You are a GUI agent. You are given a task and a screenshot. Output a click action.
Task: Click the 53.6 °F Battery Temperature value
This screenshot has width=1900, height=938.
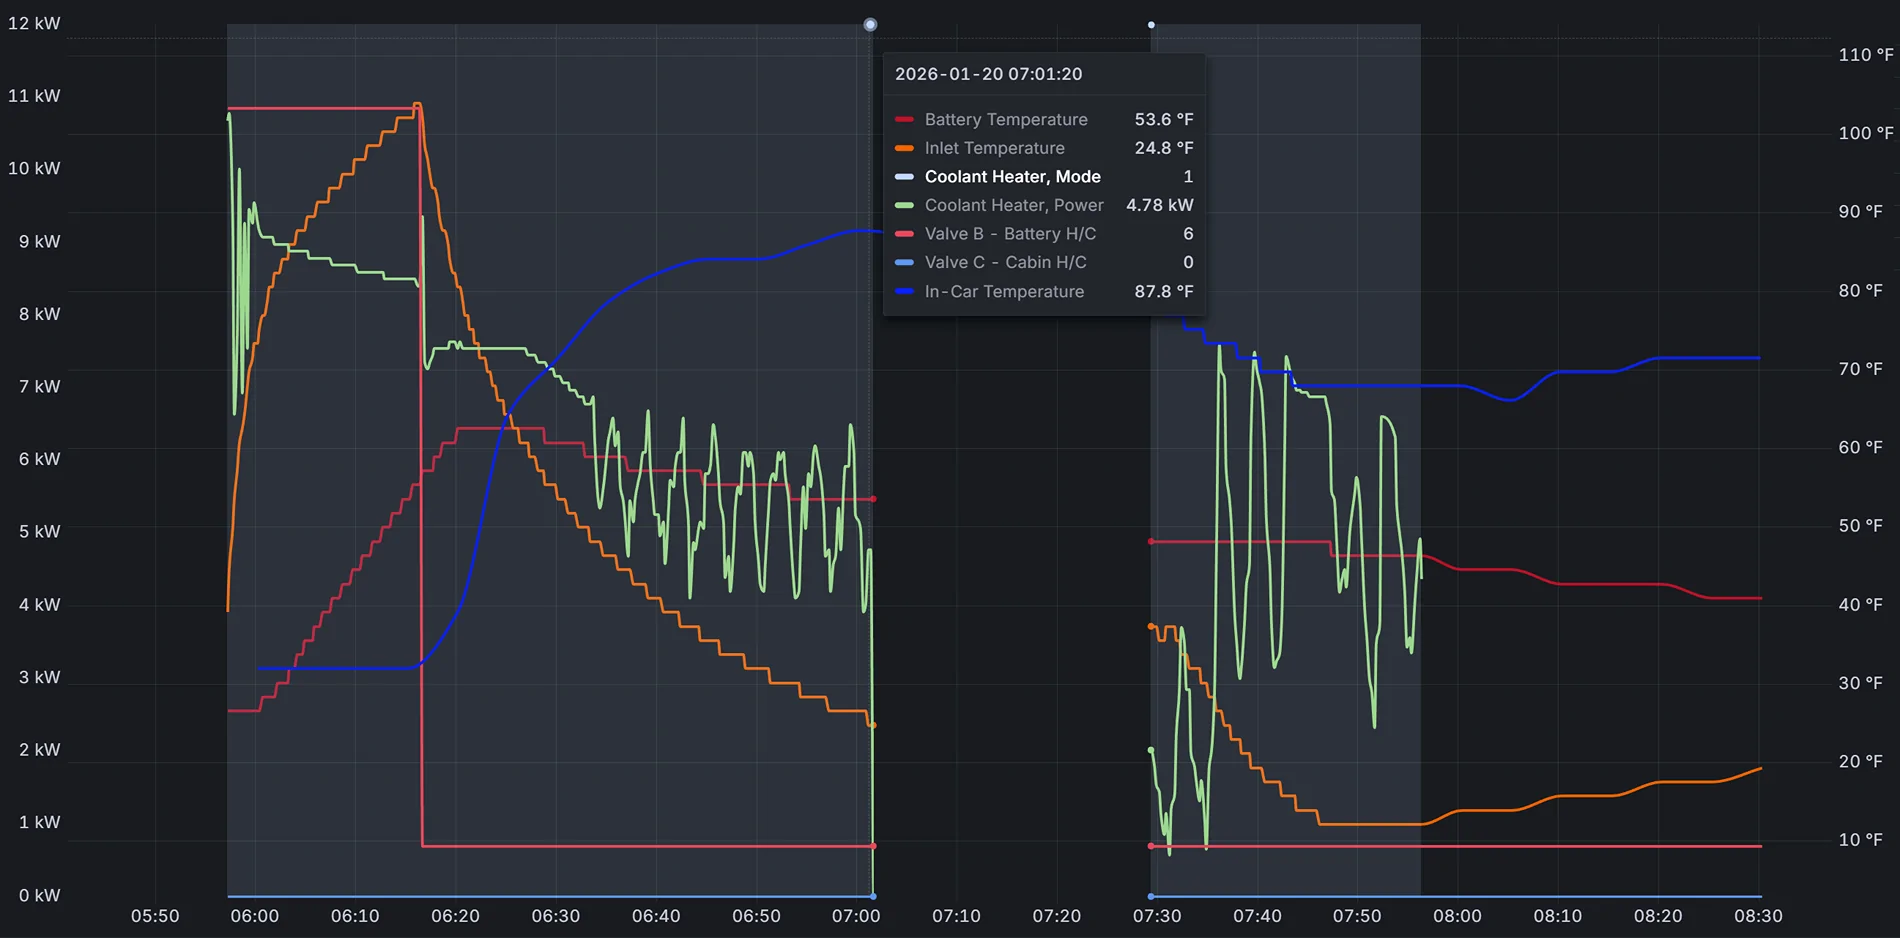click(1163, 119)
